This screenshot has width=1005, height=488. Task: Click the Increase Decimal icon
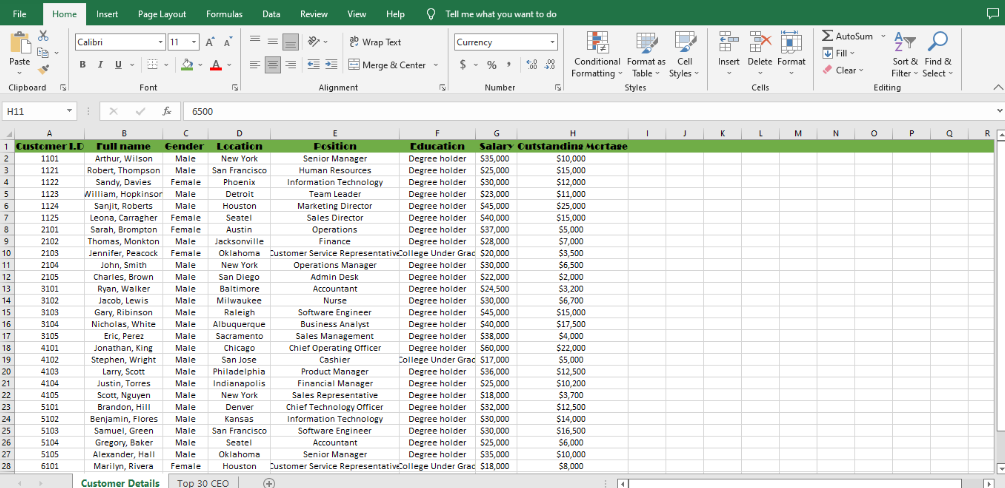click(531, 65)
